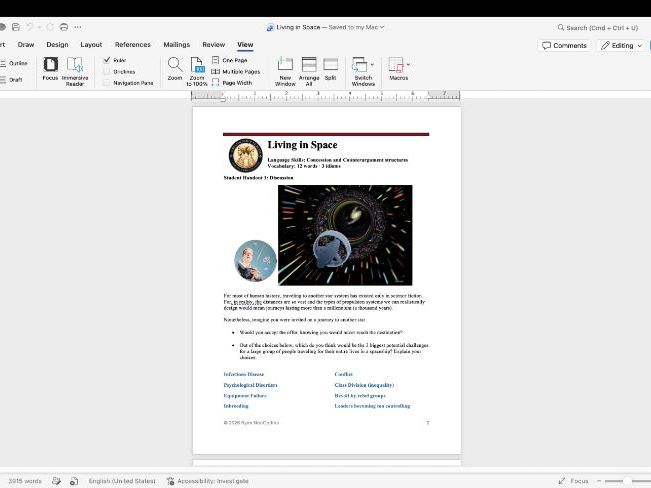The width and height of the screenshot is (651, 488).
Task: Click the 3915 words count
Action: click(25, 481)
